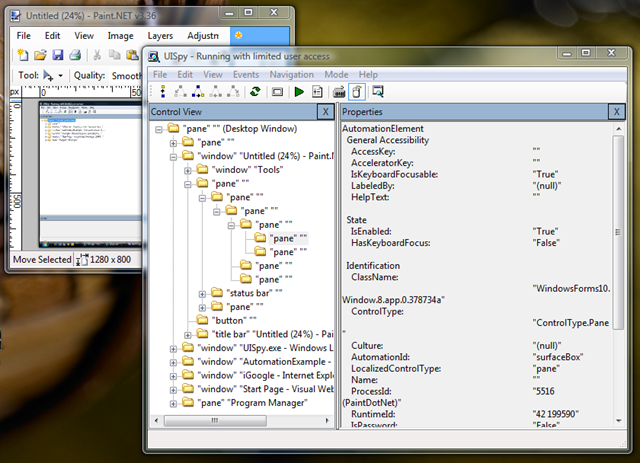Toggle the hover mouse tracking mode icon
The height and width of the screenshot is (463, 640).
pyautogui.click(x=357, y=92)
